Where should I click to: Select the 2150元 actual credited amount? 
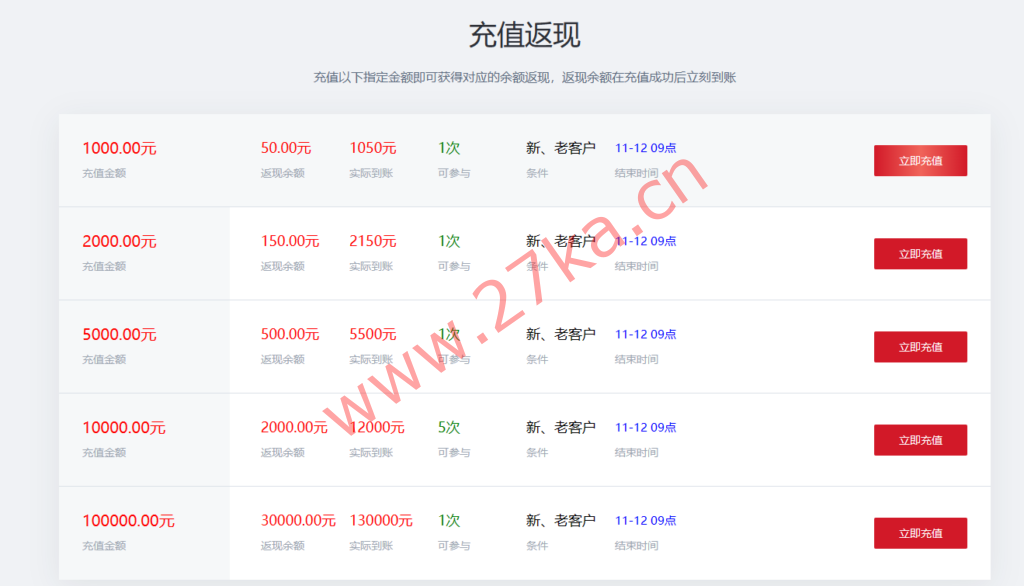coord(373,241)
